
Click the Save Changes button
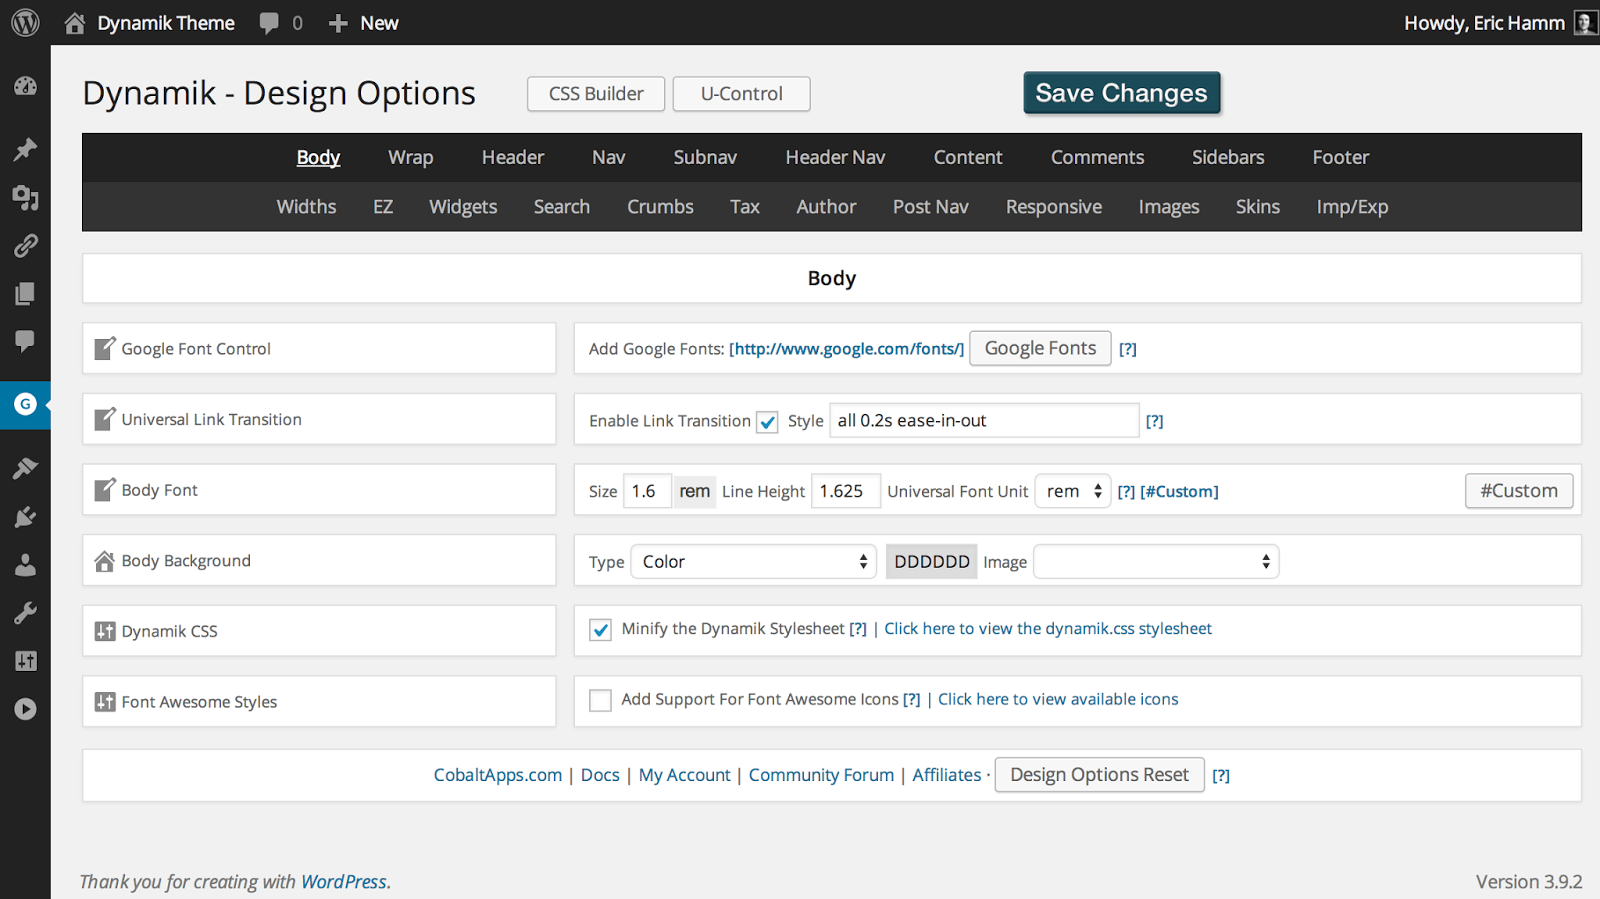pyautogui.click(x=1122, y=93)
